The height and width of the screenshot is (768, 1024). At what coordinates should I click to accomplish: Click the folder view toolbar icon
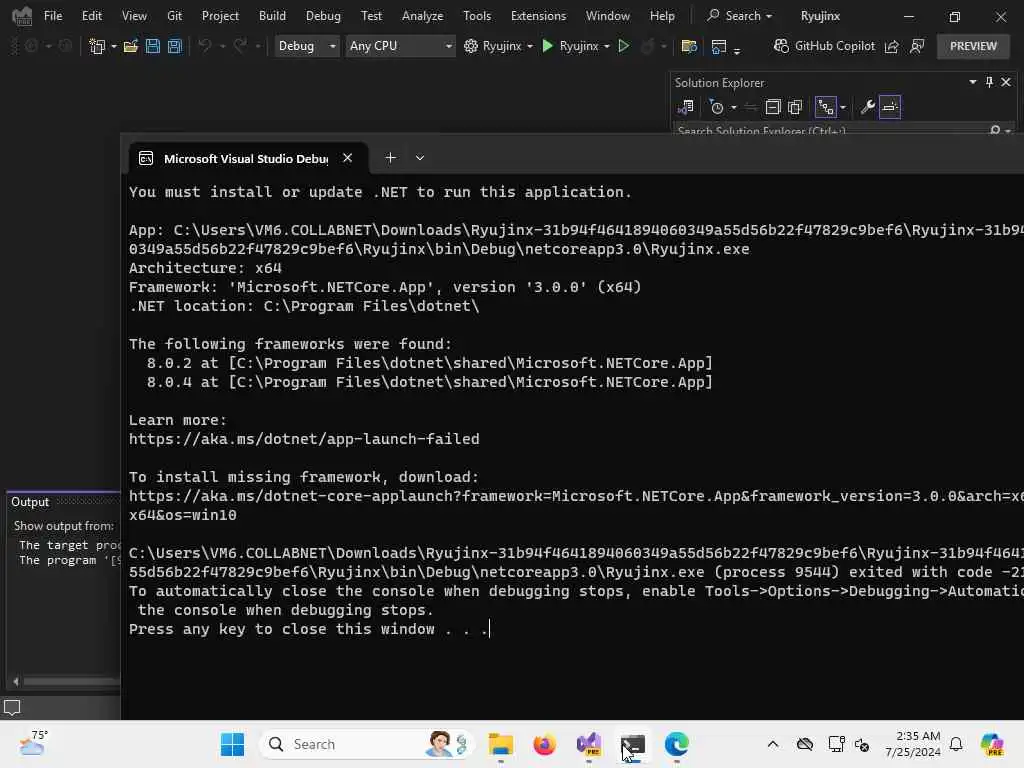(689, 46)
